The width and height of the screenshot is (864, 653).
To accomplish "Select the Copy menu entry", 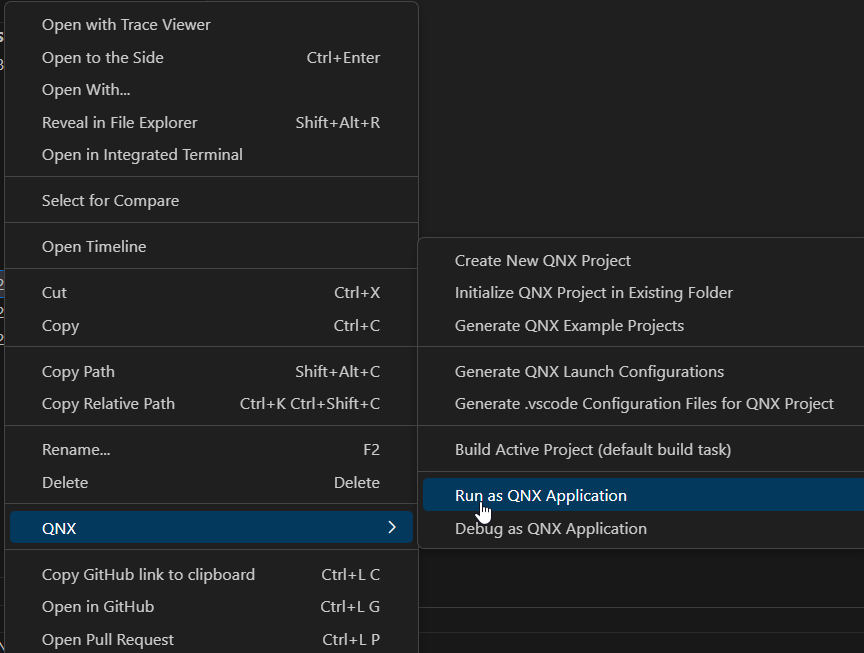I will pos(211,326).
